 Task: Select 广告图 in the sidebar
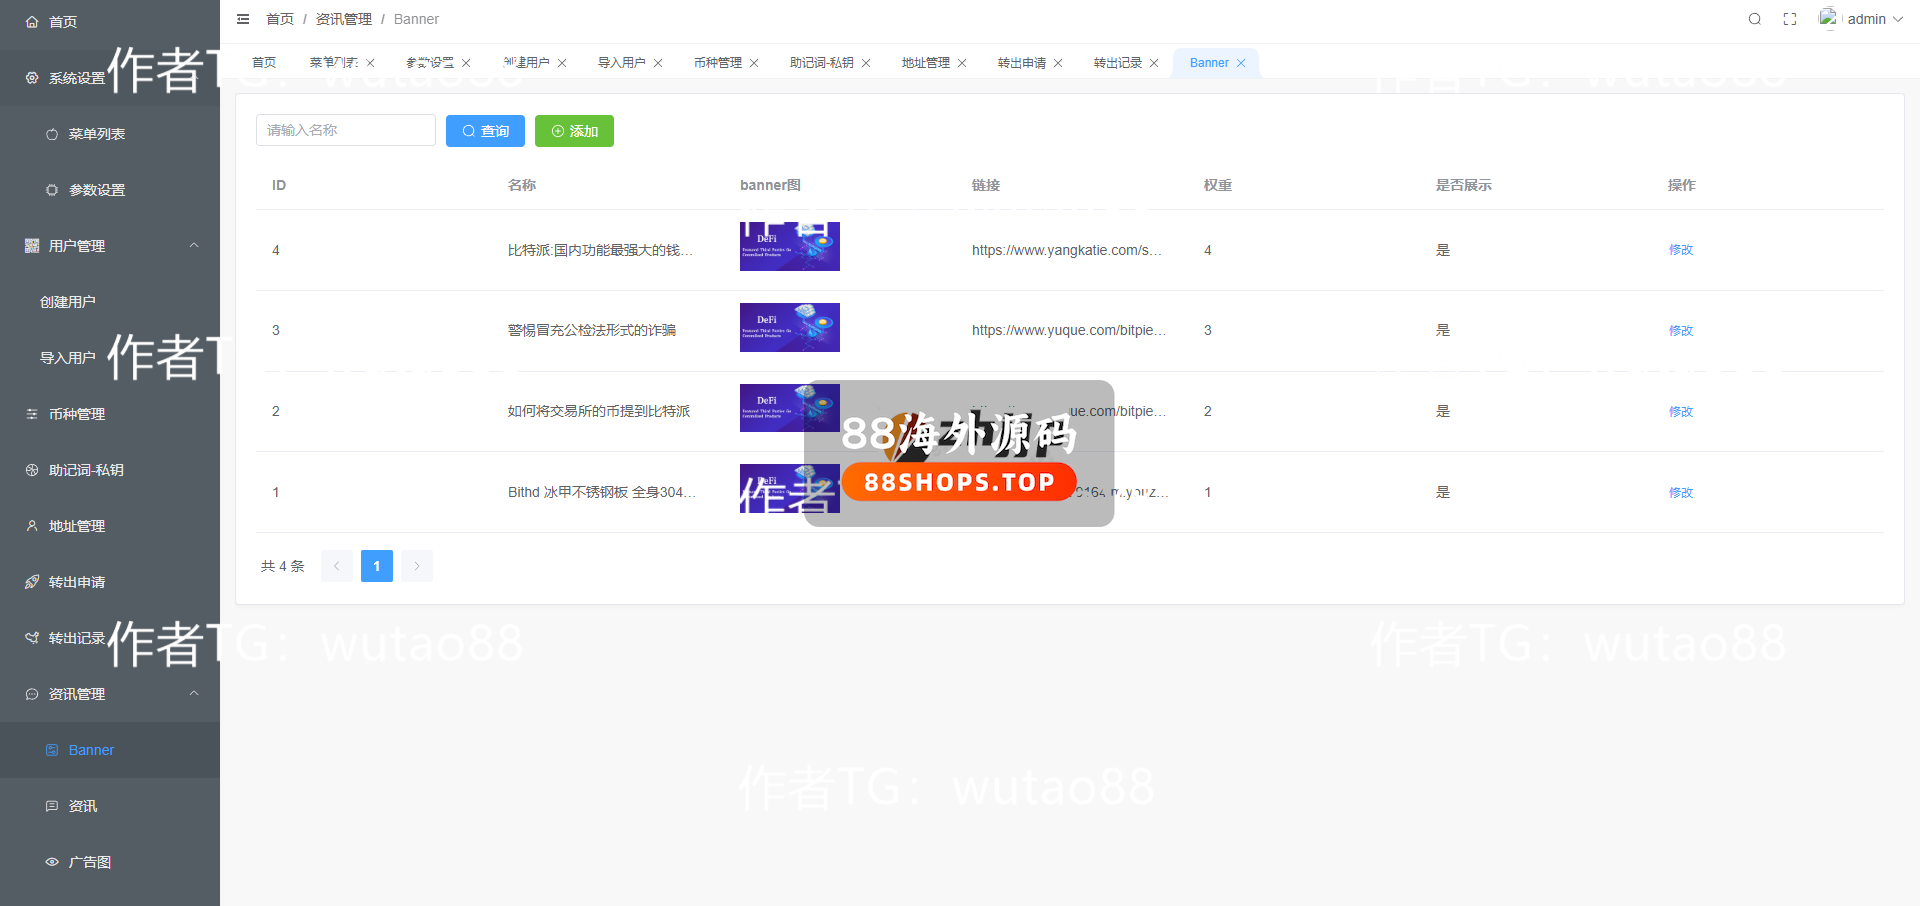tap(89, 862)
